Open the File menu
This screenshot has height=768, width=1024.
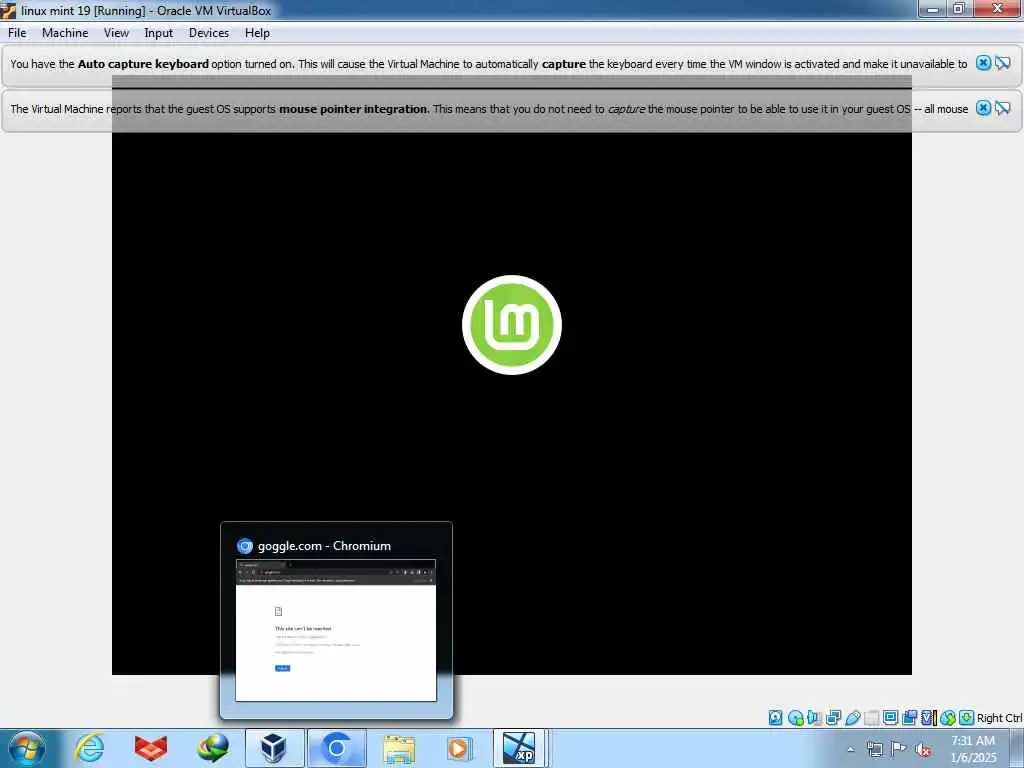(x=17, y=33)
